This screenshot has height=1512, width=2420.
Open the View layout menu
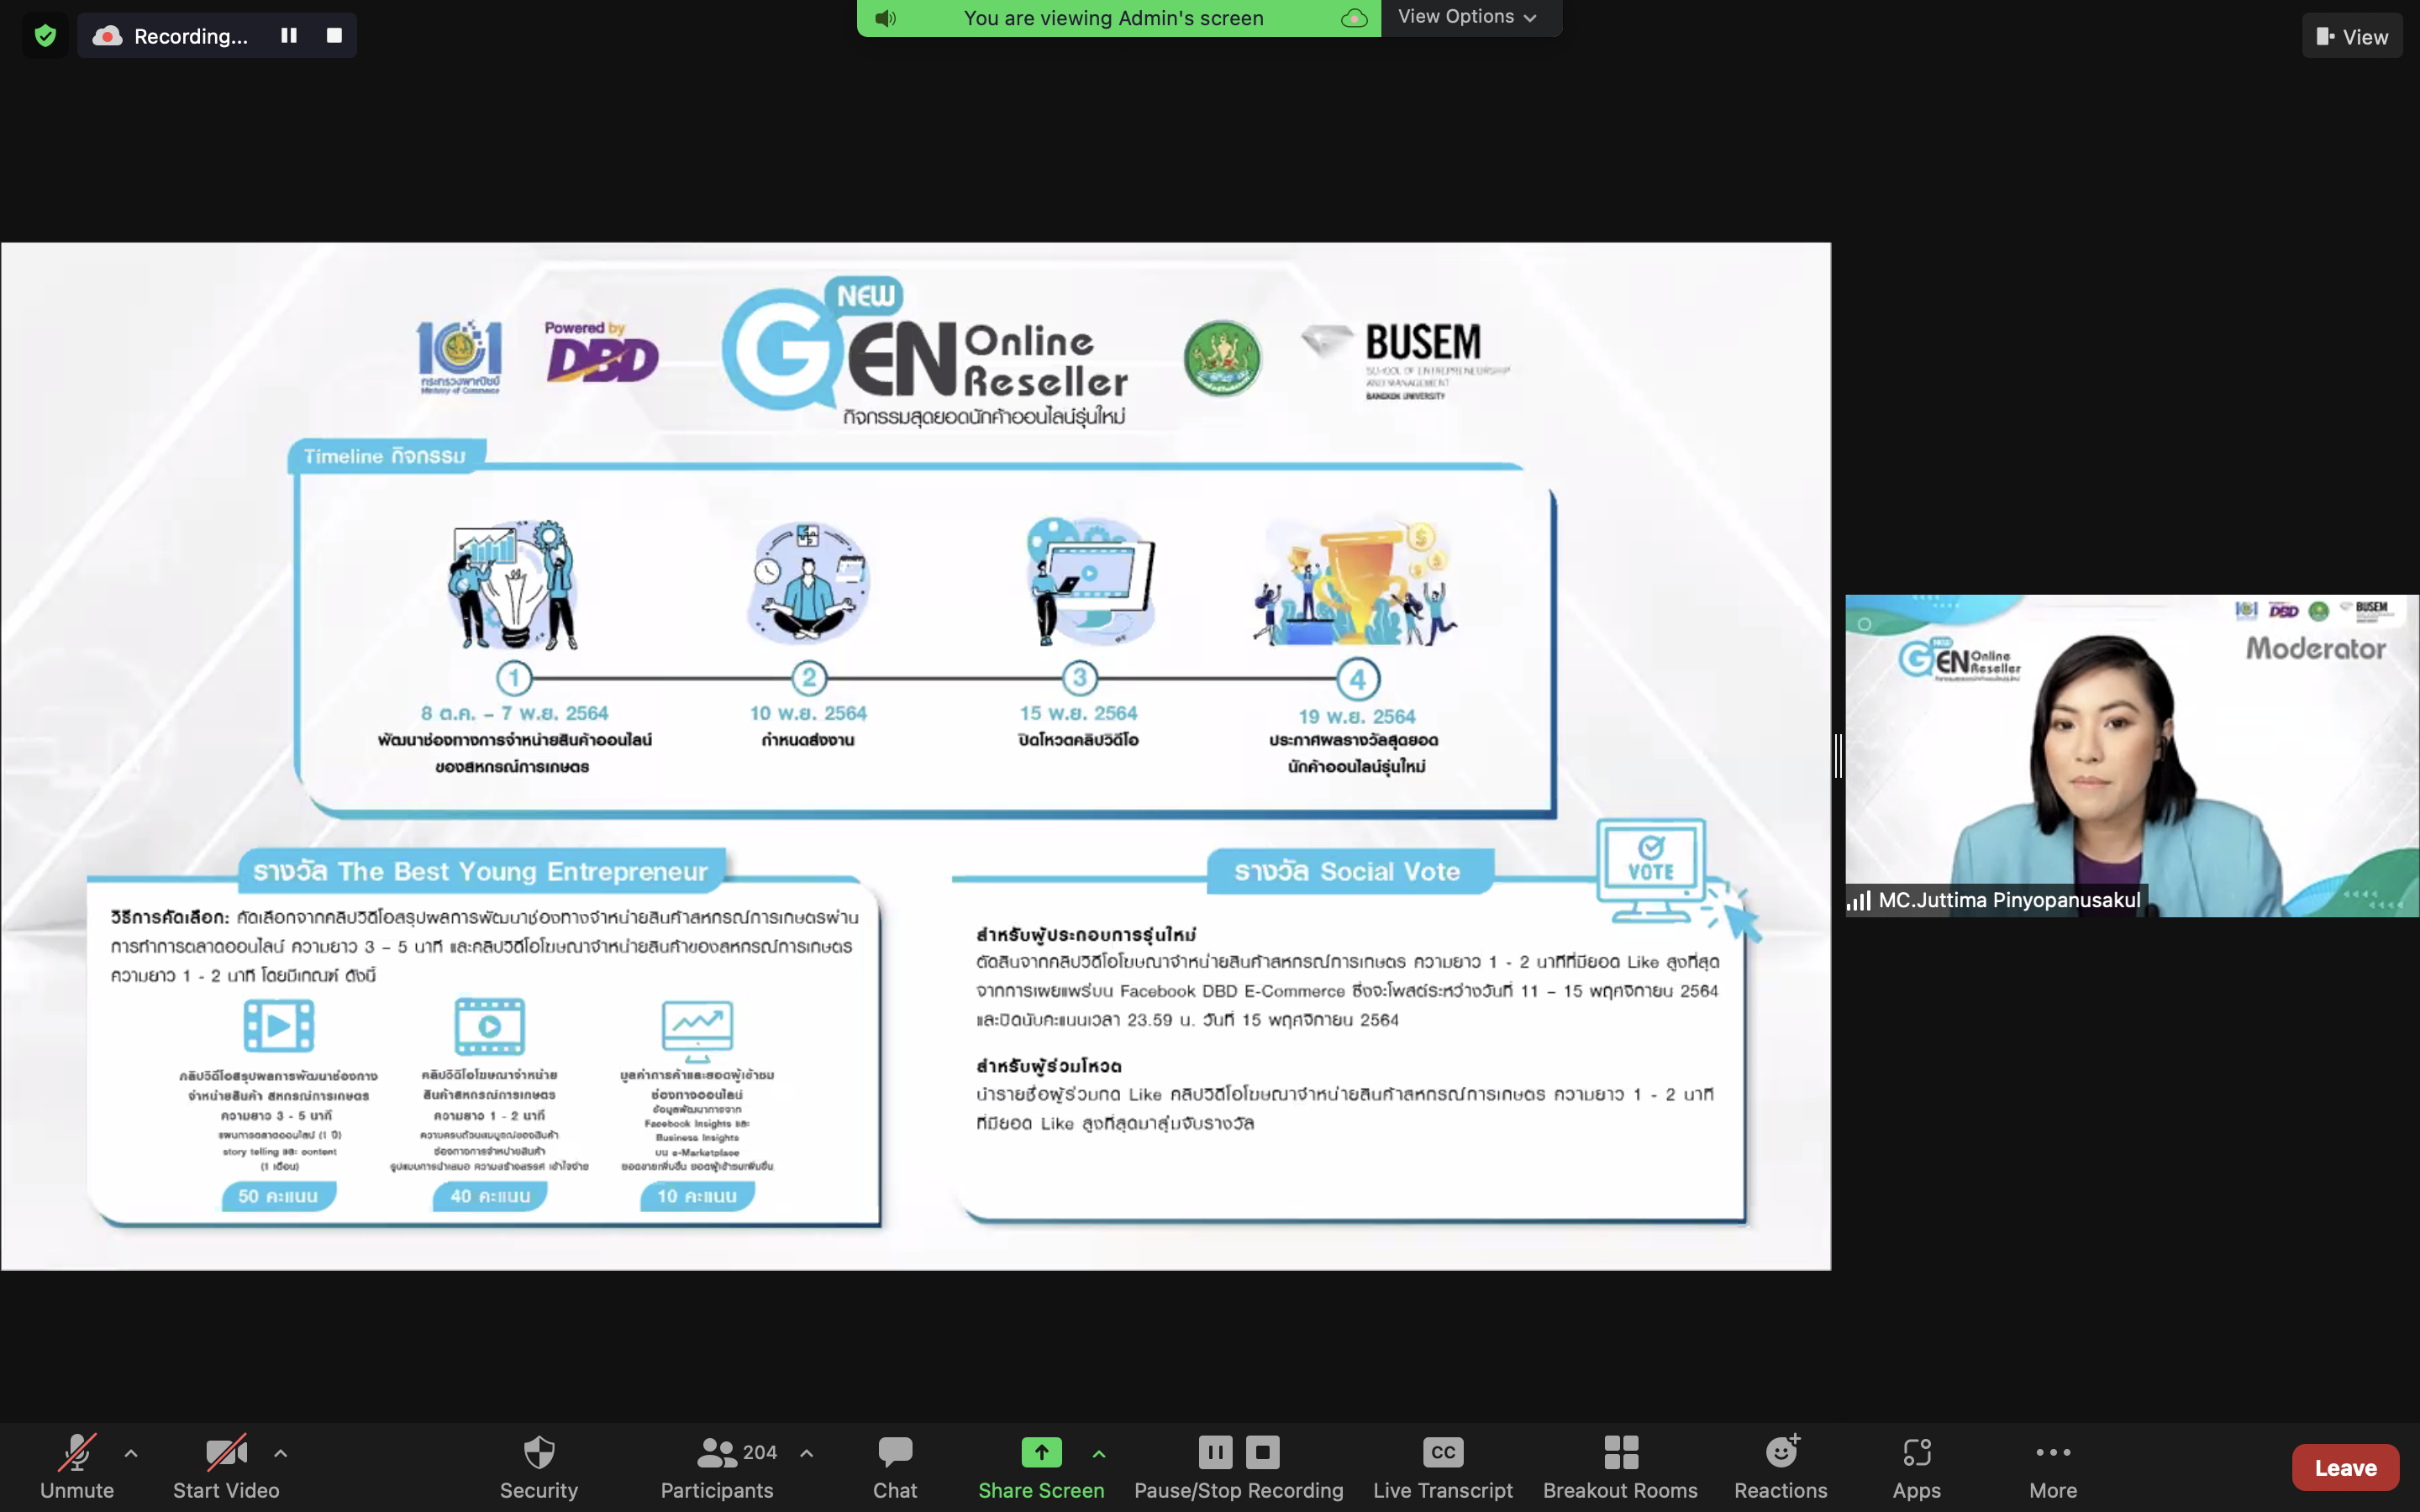(x=2351, y=37)
